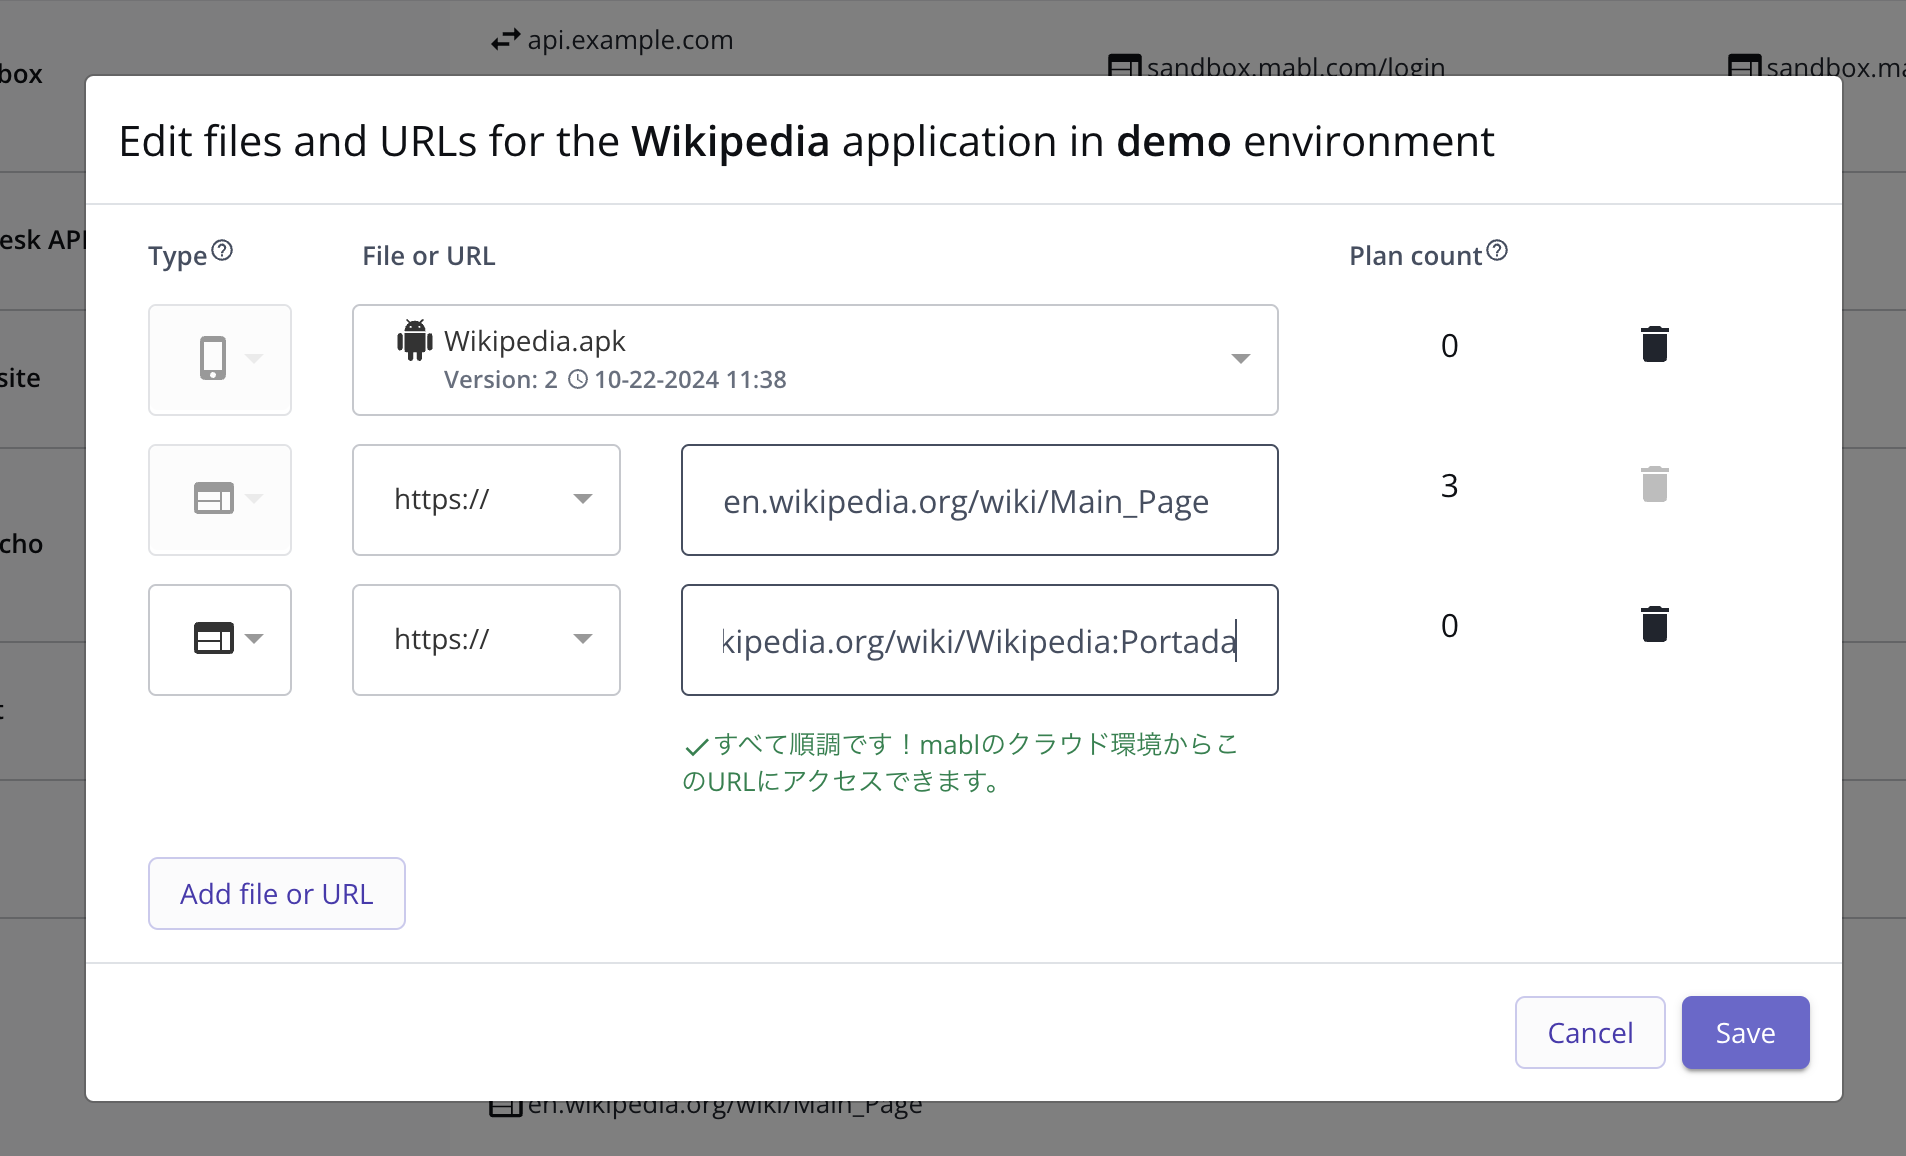Open the https:// protocol dropdown for Portada row

click(x=486, y=640)
